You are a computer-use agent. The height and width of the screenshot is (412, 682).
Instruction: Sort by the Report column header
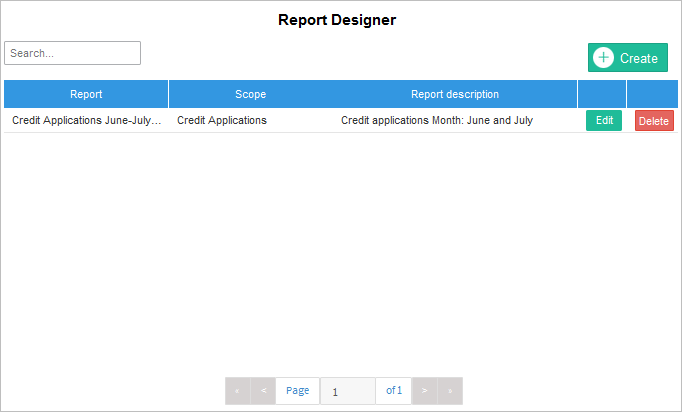[x=86, y=94]
